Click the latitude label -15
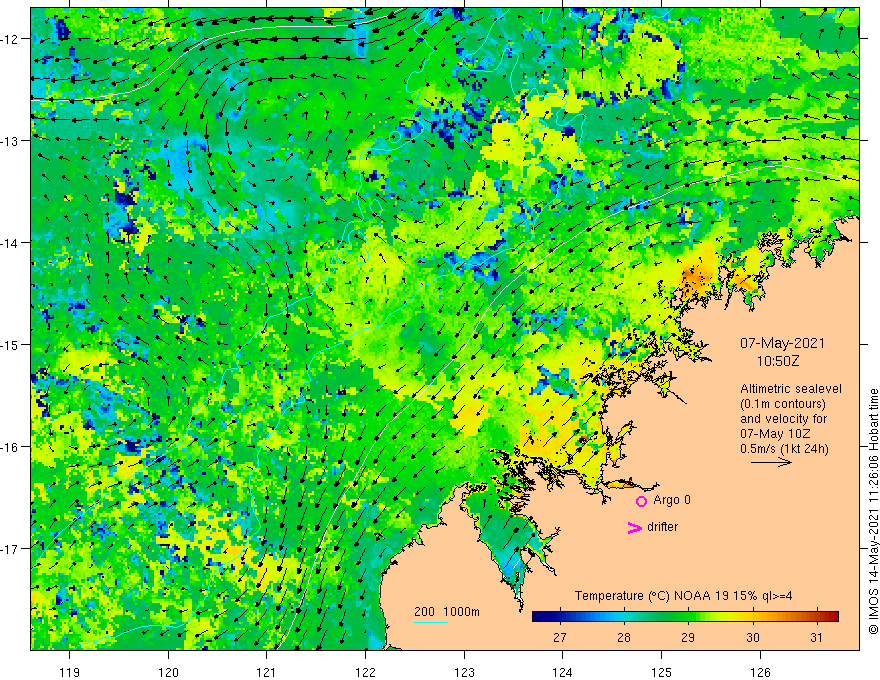 coord(10,344)
